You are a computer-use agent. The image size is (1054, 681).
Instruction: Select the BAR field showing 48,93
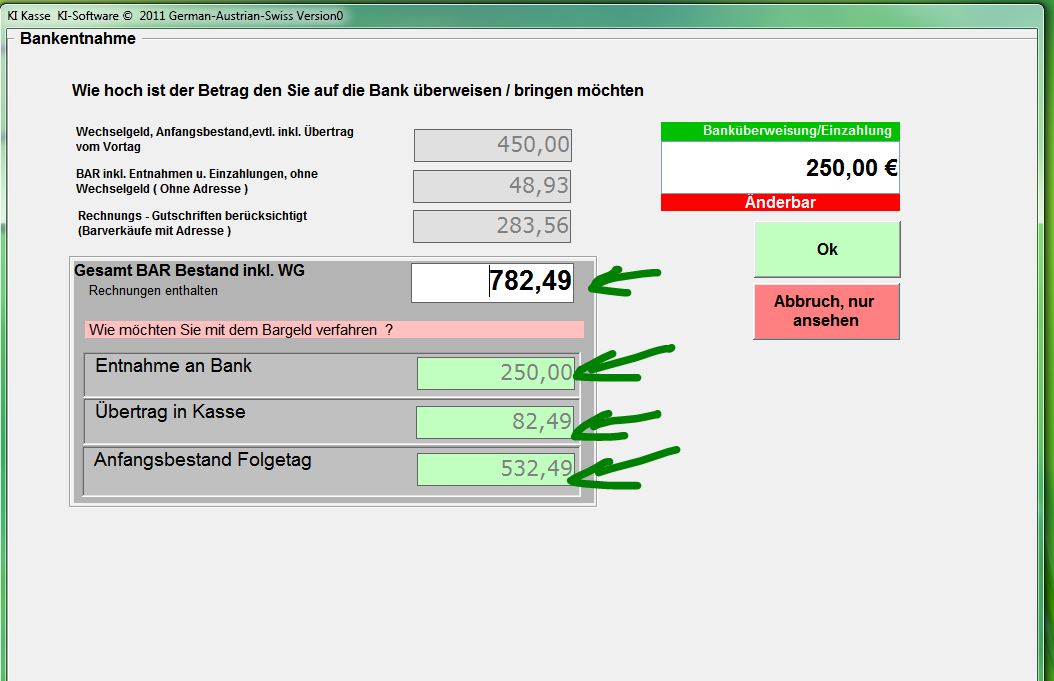[492, 186]
